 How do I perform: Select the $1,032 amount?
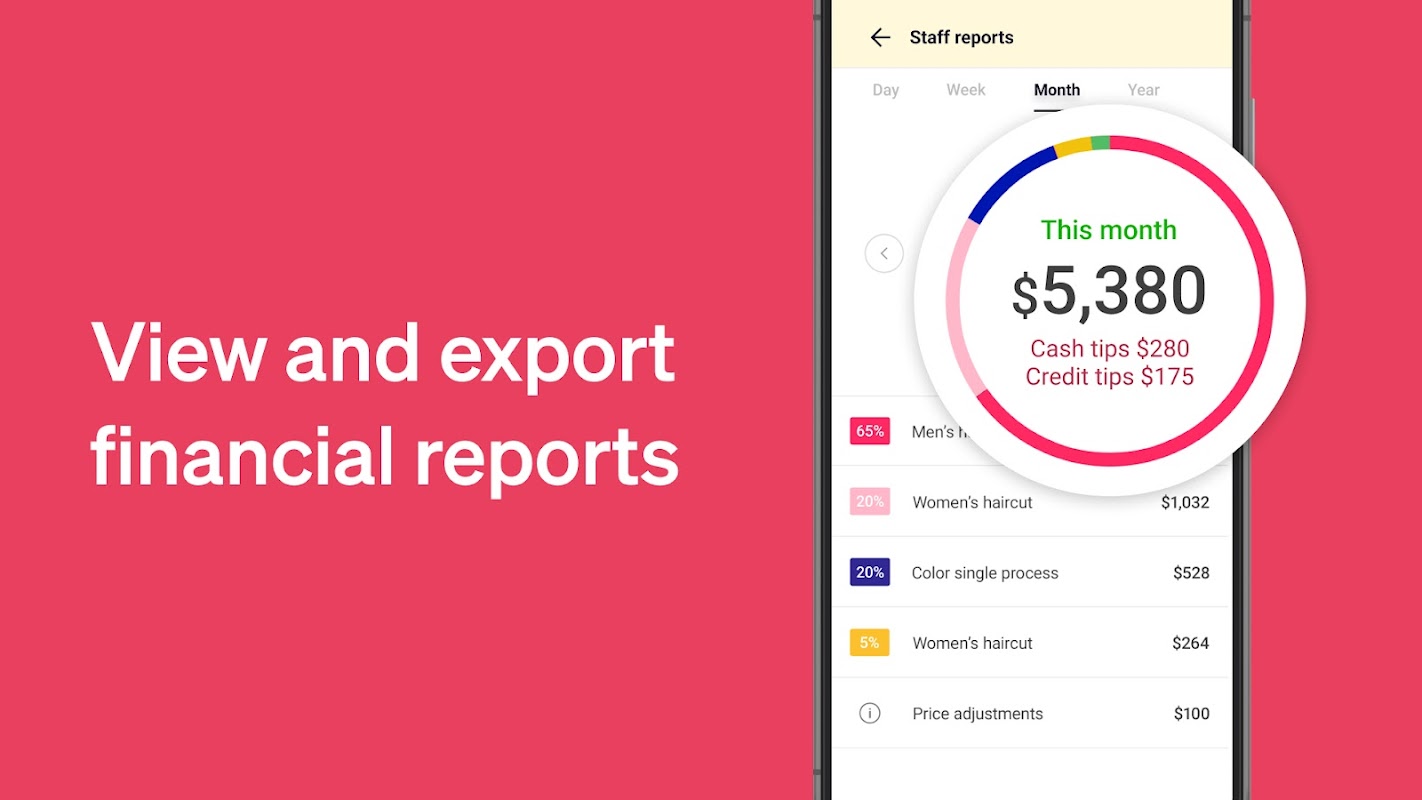[1185, 502]
